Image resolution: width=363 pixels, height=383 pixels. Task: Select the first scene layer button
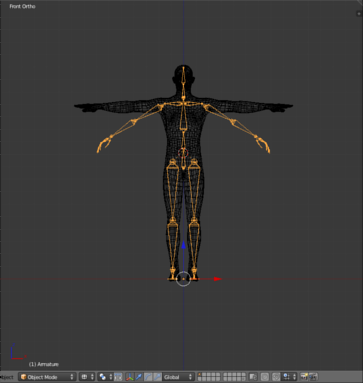coord(200,375)
